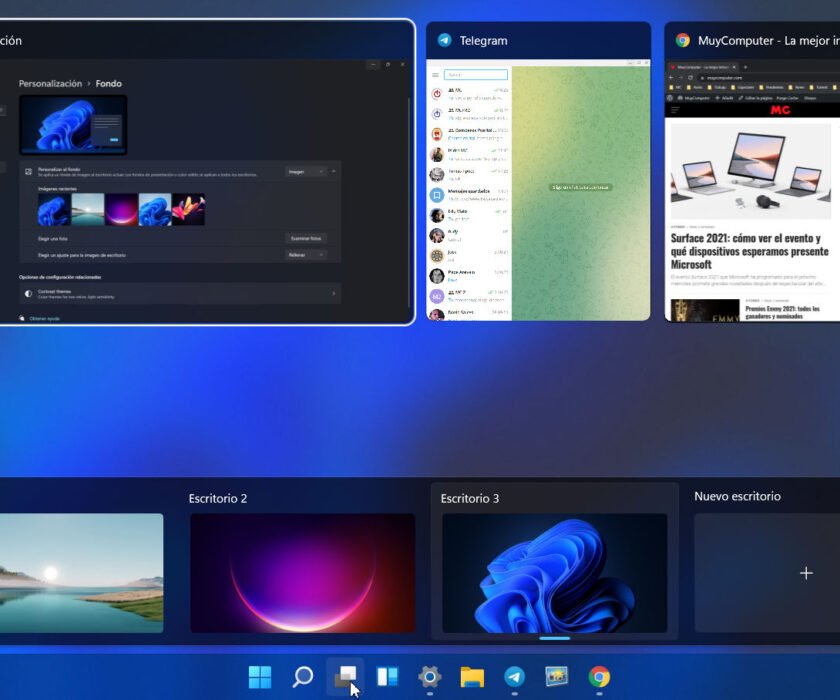Open Search from the taskbar
The height and width of the screenshot is (700, 840).
pos(303,677)
